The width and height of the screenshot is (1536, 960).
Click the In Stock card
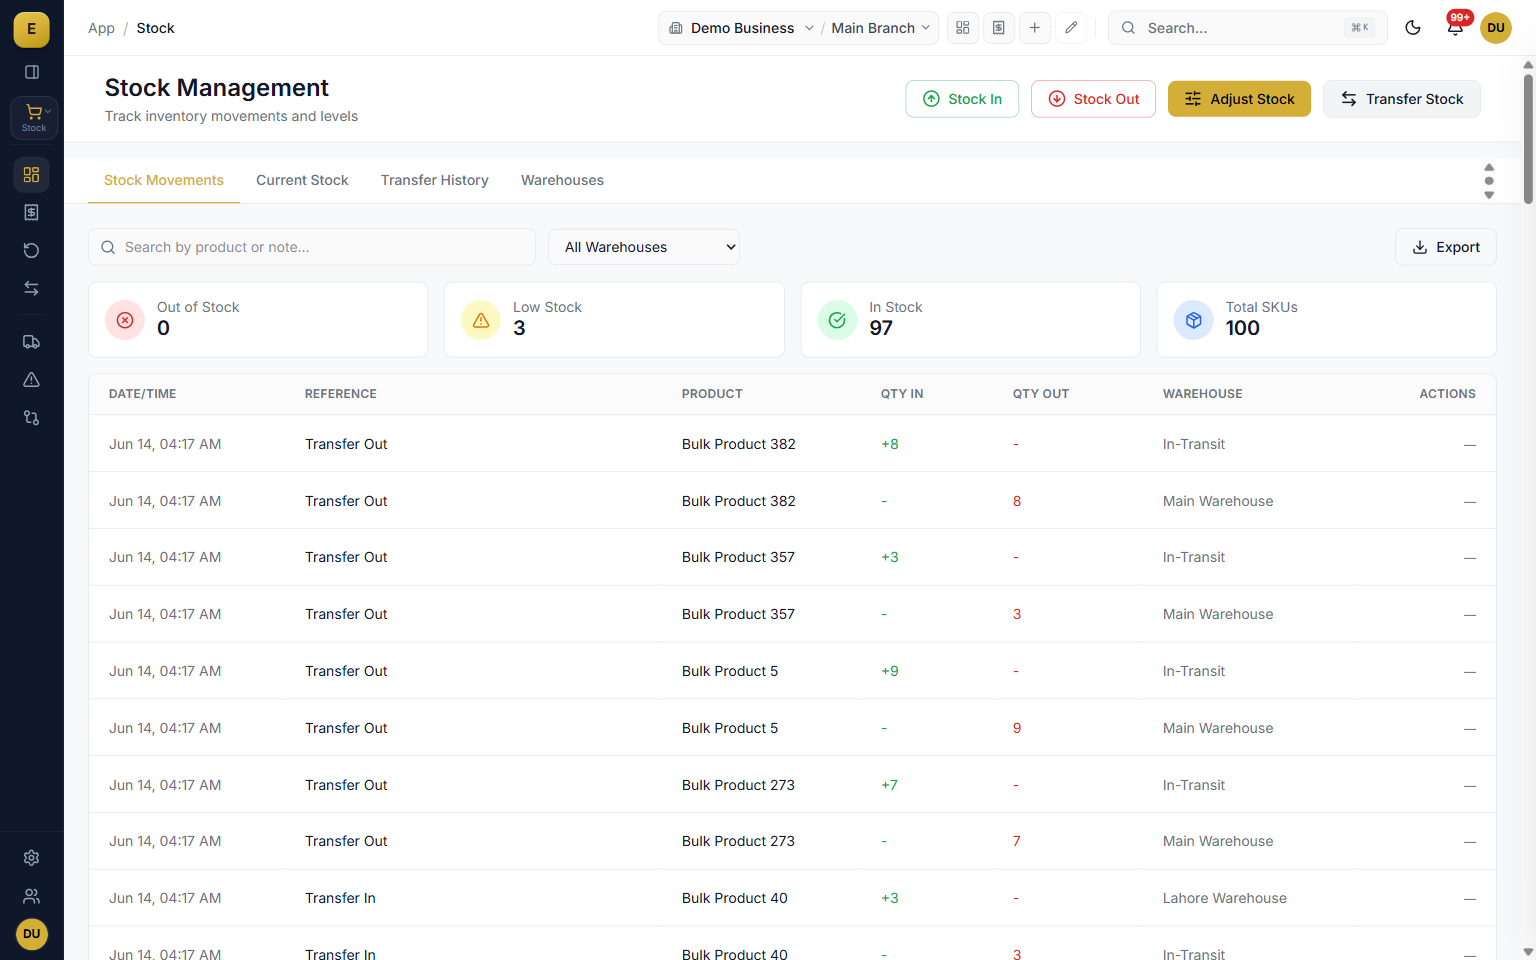tap(971, 319)
